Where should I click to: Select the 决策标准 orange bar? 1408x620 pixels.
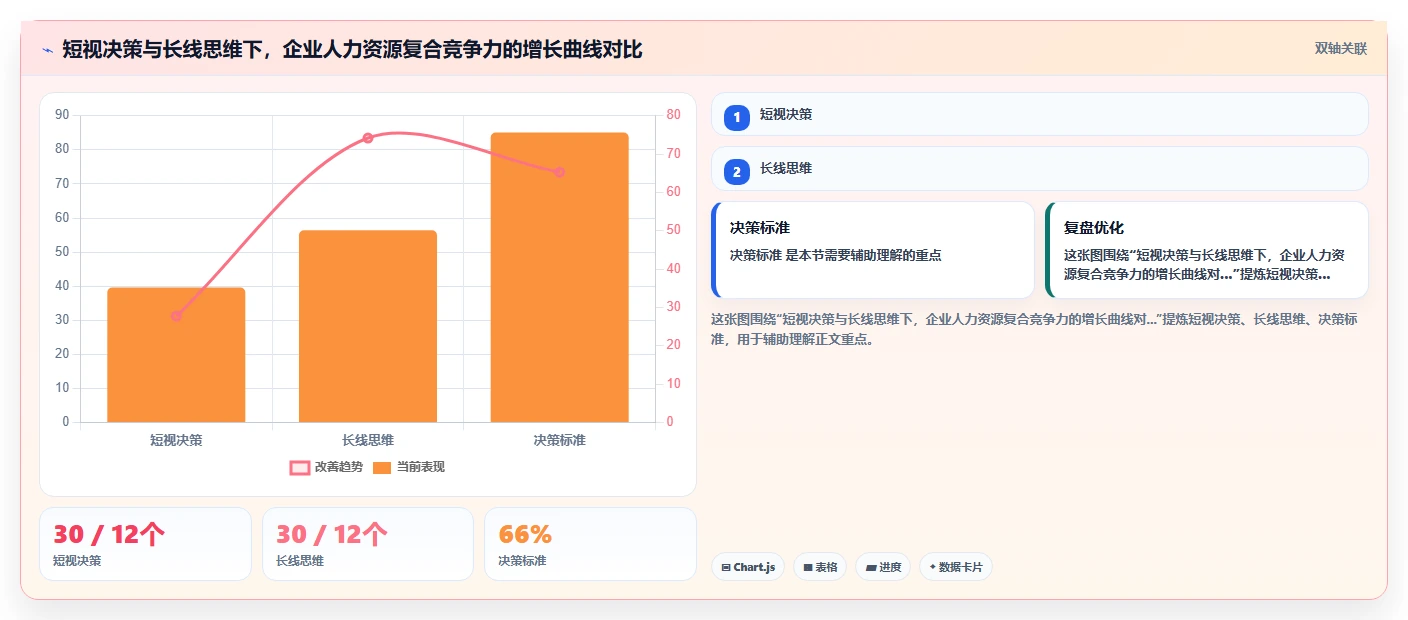coord(559,277)
